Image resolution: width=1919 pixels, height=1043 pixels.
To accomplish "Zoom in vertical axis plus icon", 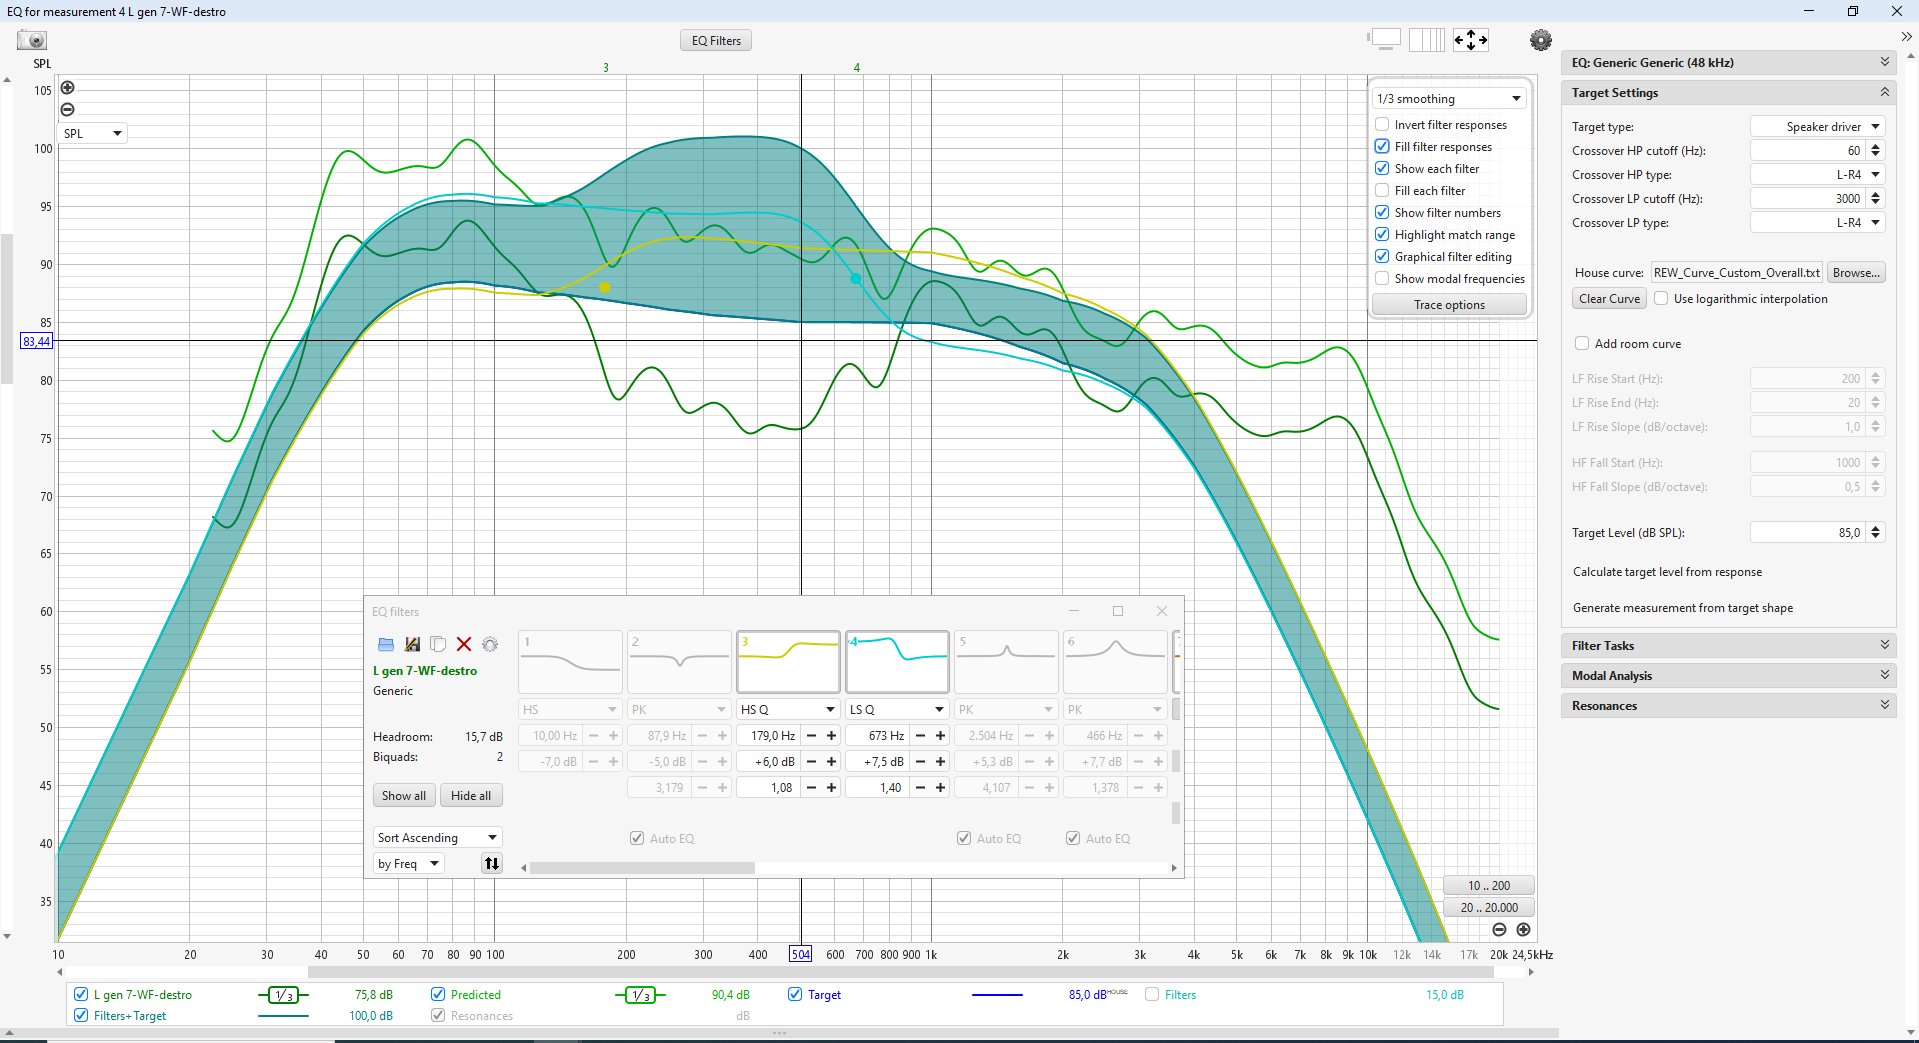I will point(68,88).
